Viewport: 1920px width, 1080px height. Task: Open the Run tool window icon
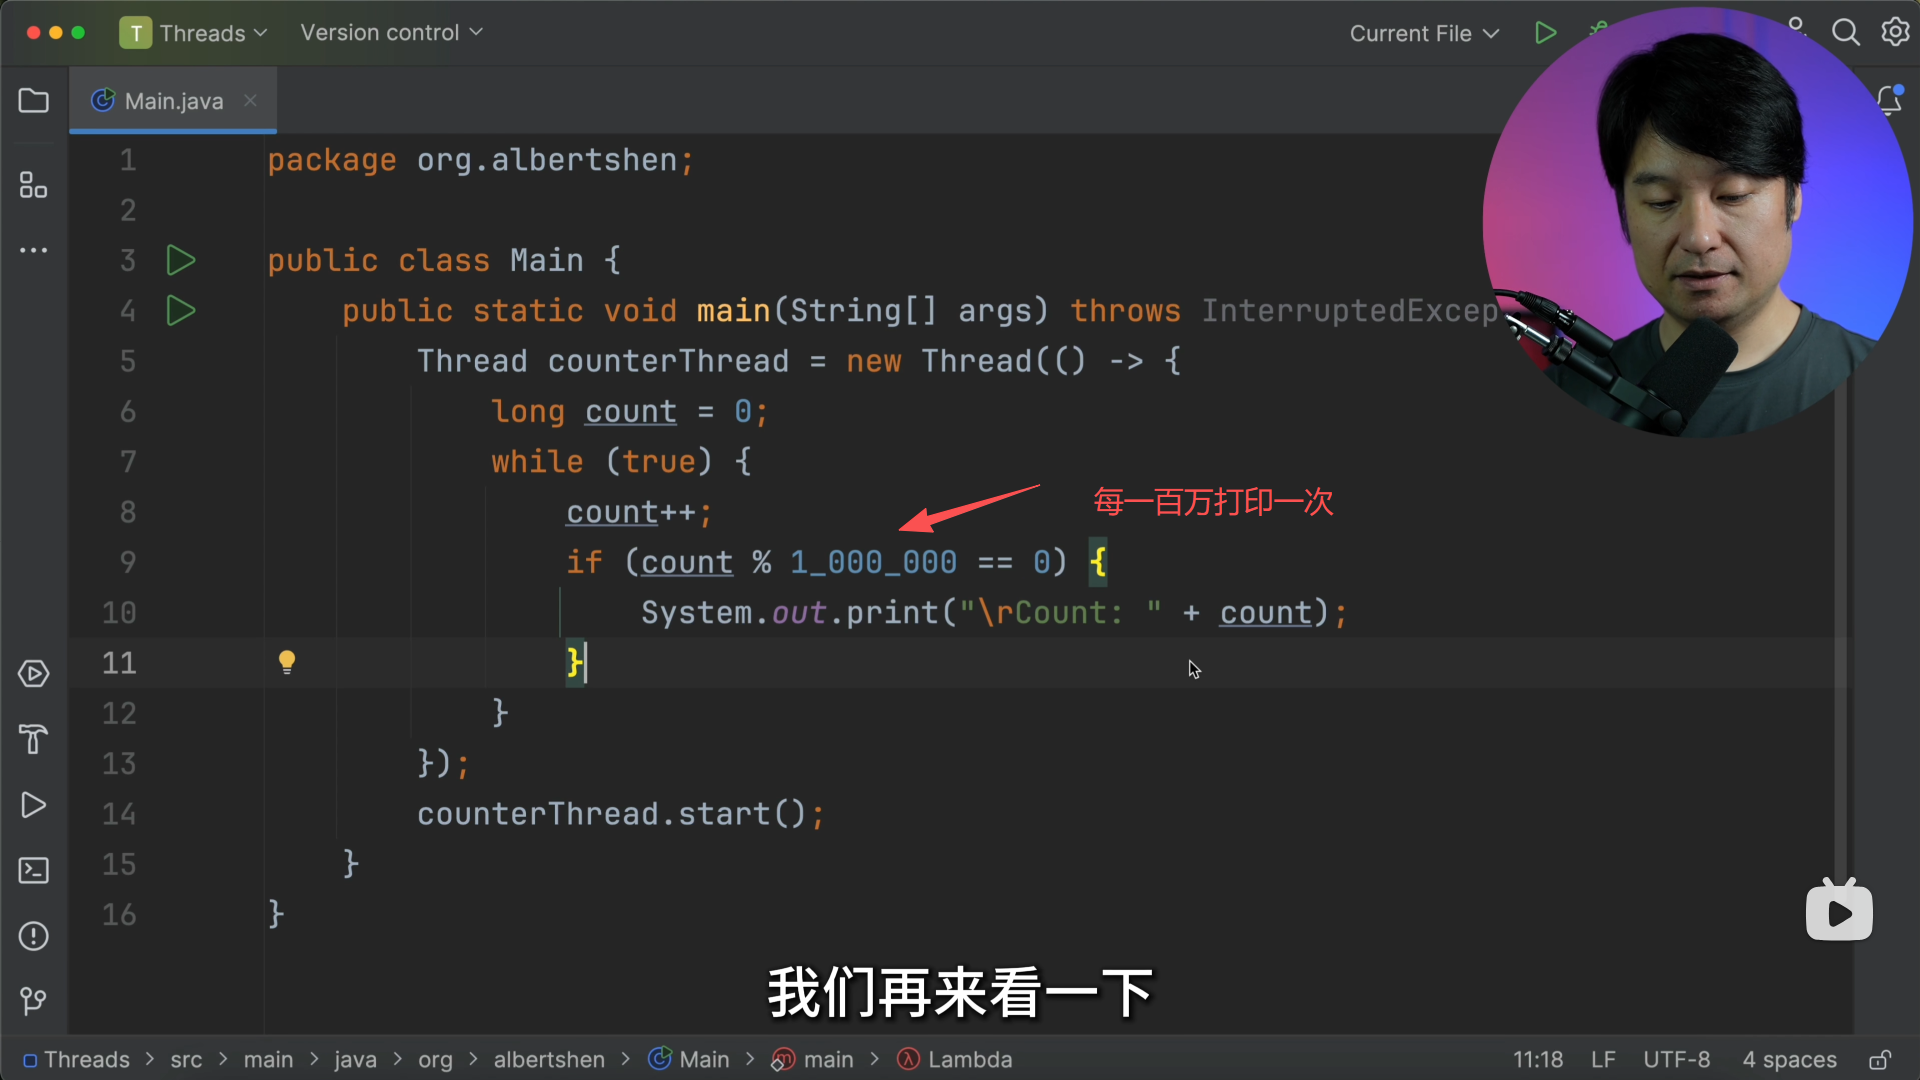[33, 805]
